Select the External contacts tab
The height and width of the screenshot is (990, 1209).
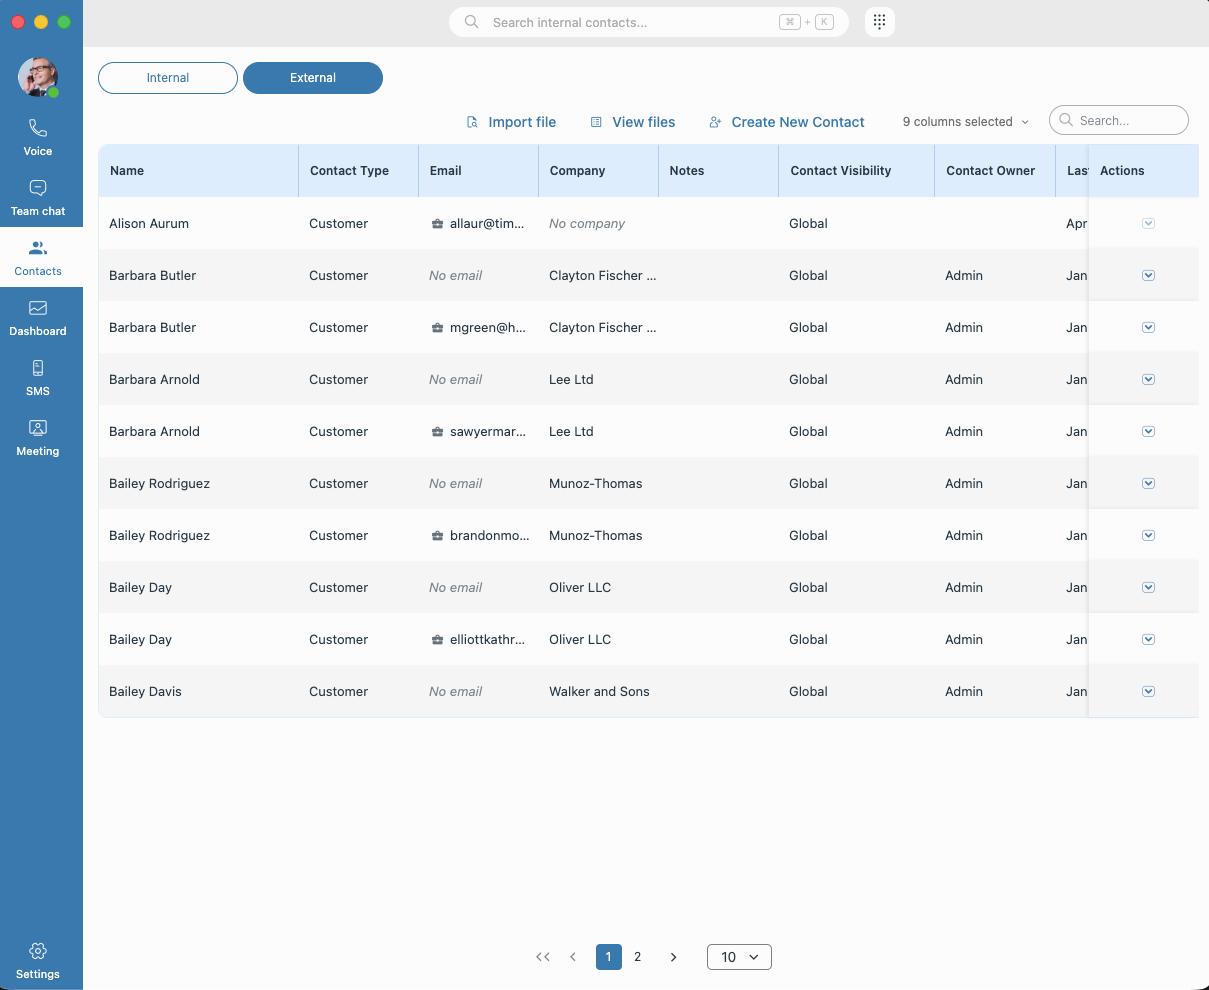(x=312, y=77)
